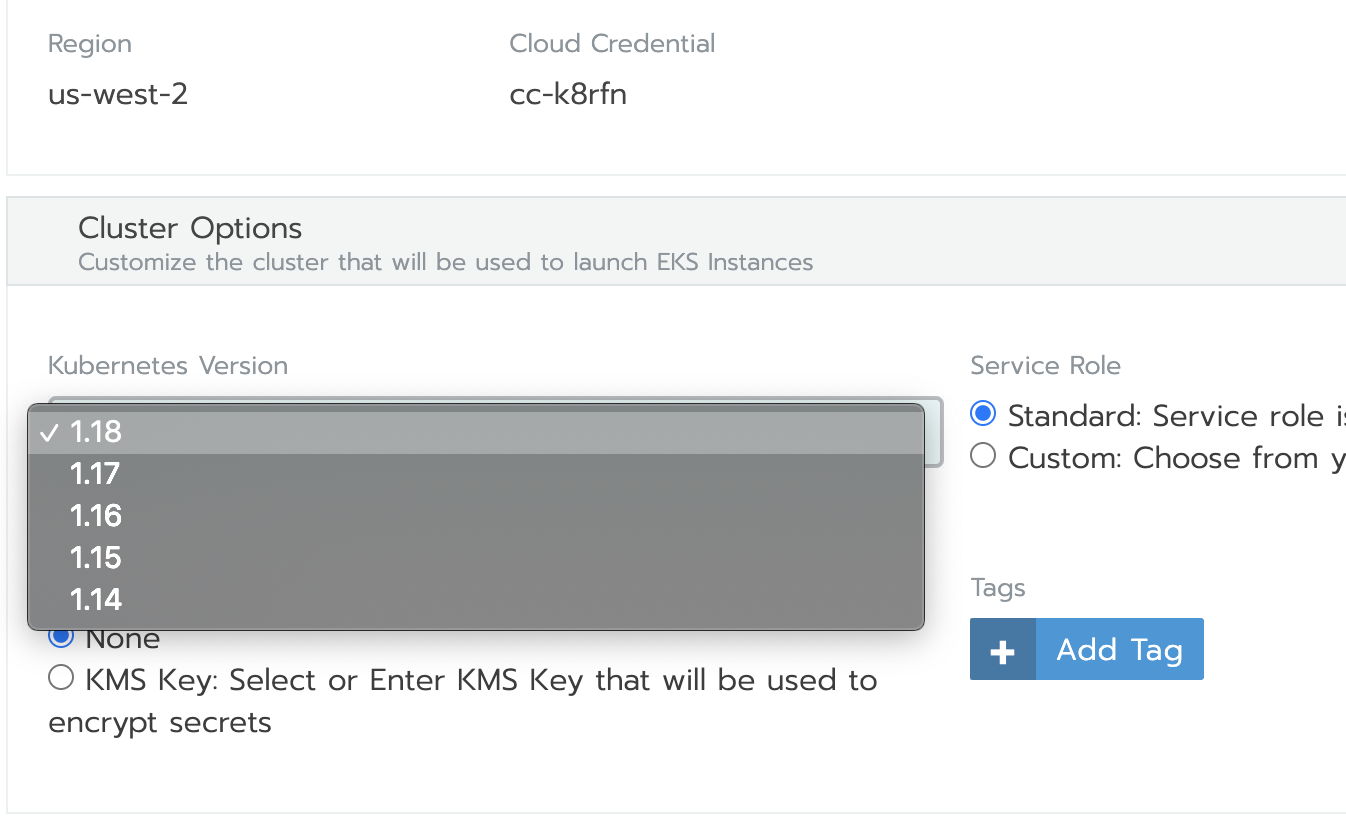Click the checkmark next to version 1.18
Screen dimensions: 1346x832
(47, 432)
